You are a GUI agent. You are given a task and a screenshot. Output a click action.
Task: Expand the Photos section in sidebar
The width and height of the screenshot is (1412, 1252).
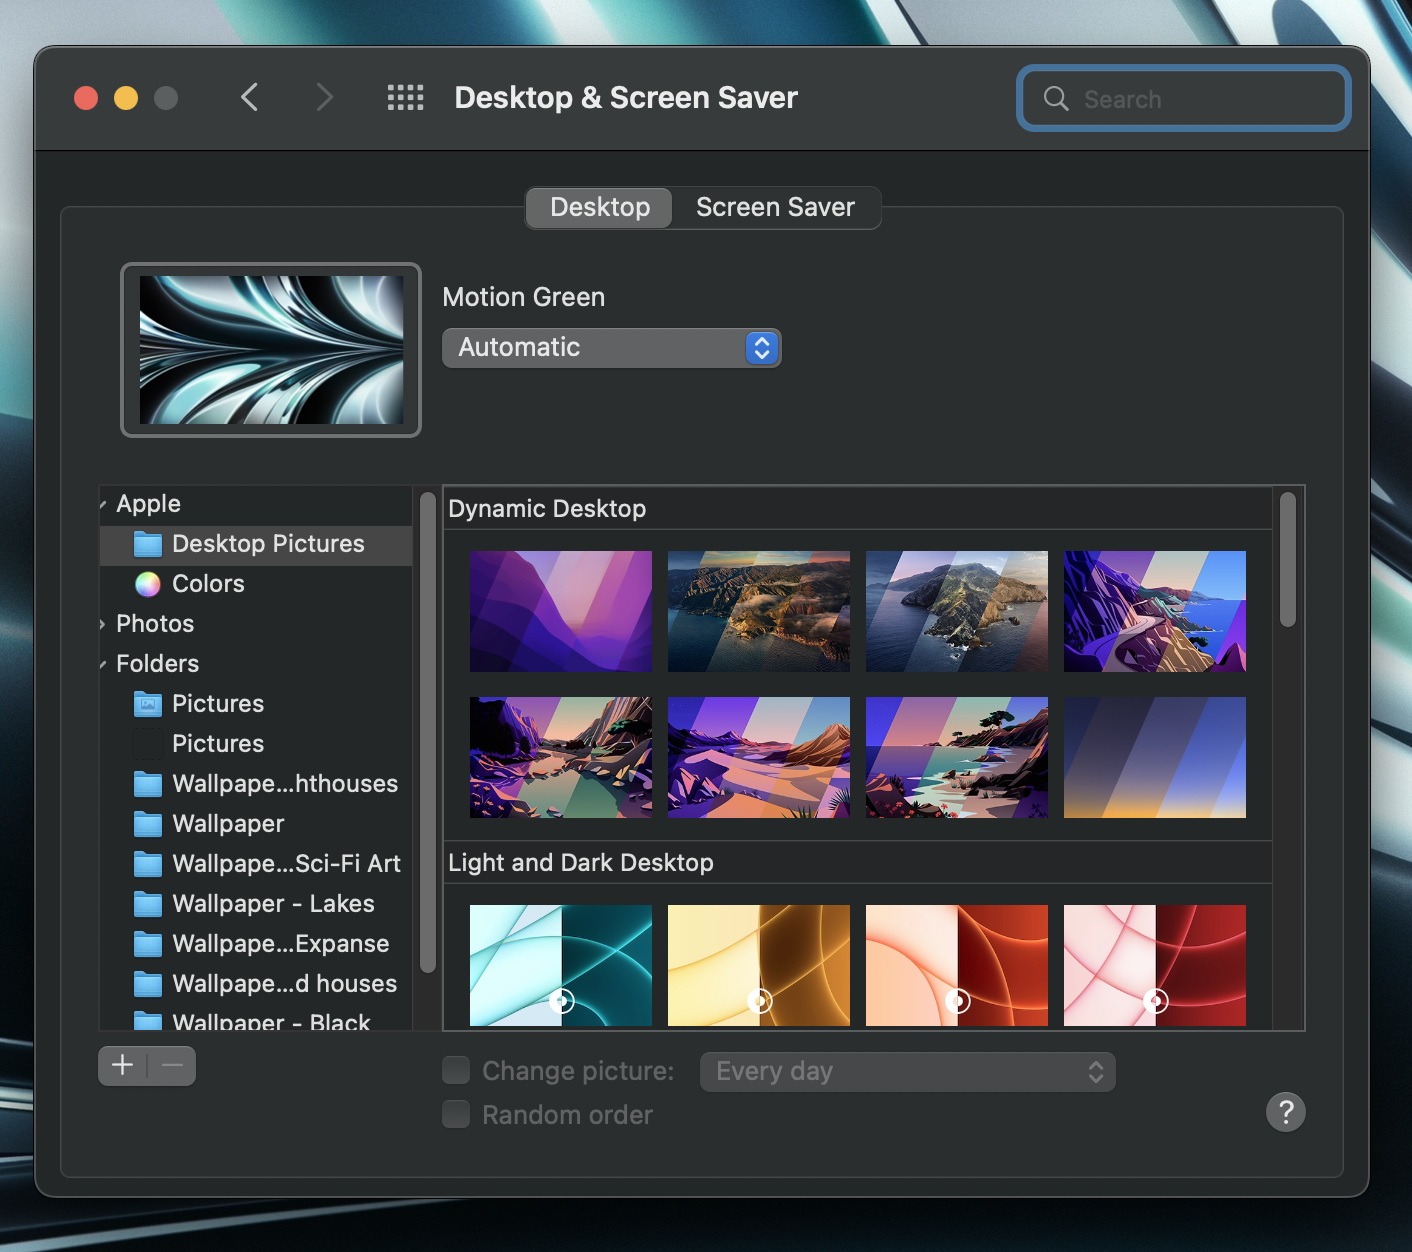(x=103, y=624)
